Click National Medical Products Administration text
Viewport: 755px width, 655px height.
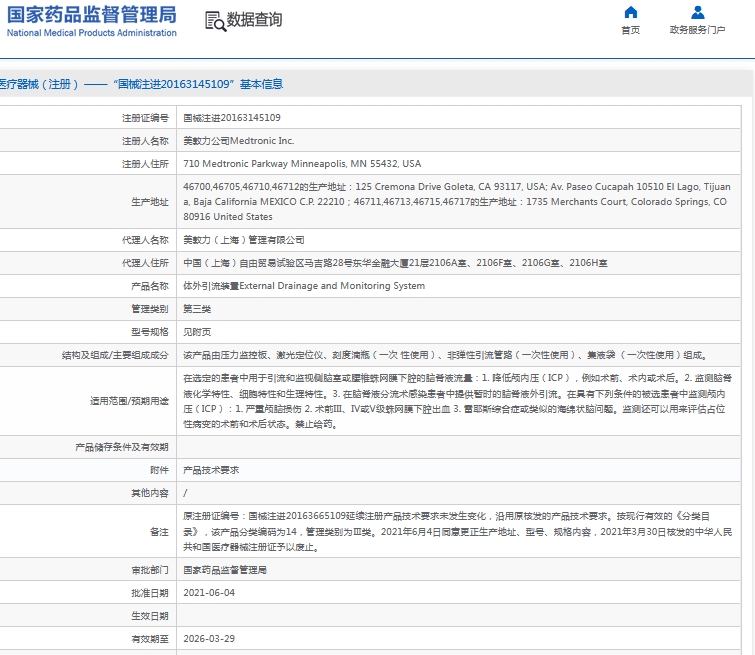tap(91, 33)
